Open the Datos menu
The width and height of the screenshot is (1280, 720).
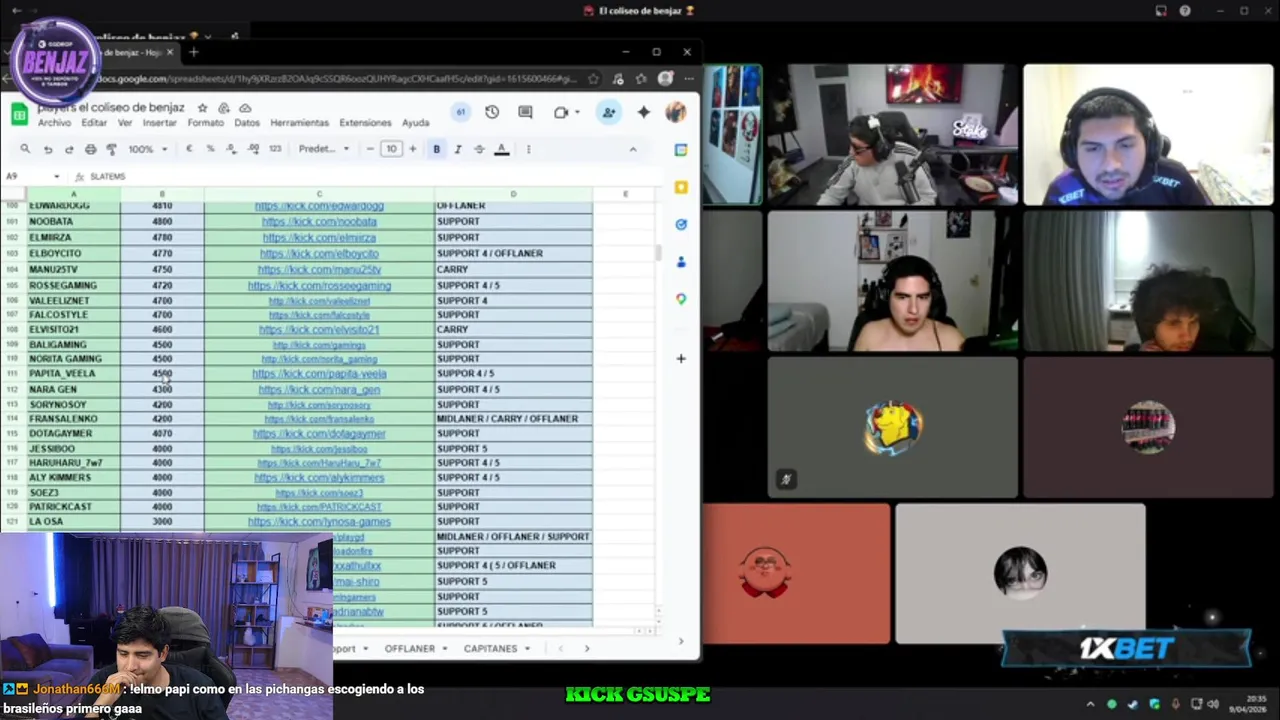coord(247,123)
